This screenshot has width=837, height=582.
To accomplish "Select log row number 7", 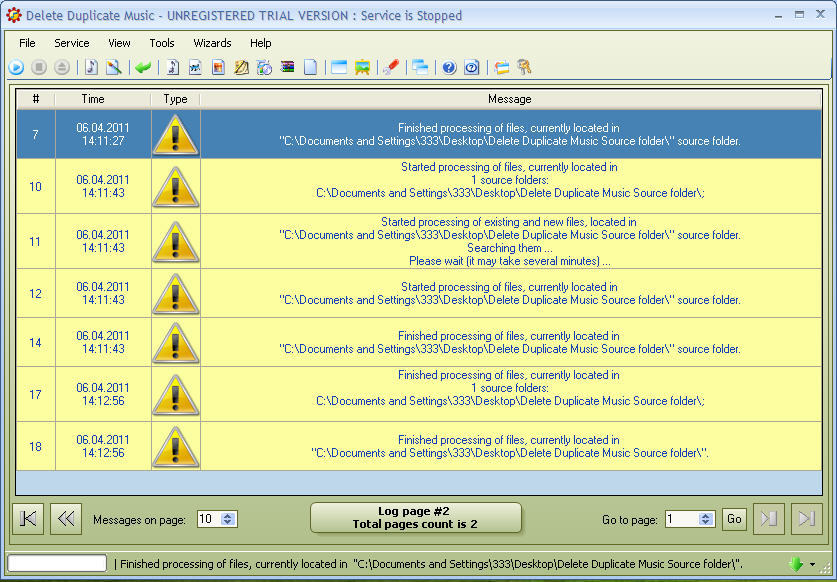I will (418, 134).
